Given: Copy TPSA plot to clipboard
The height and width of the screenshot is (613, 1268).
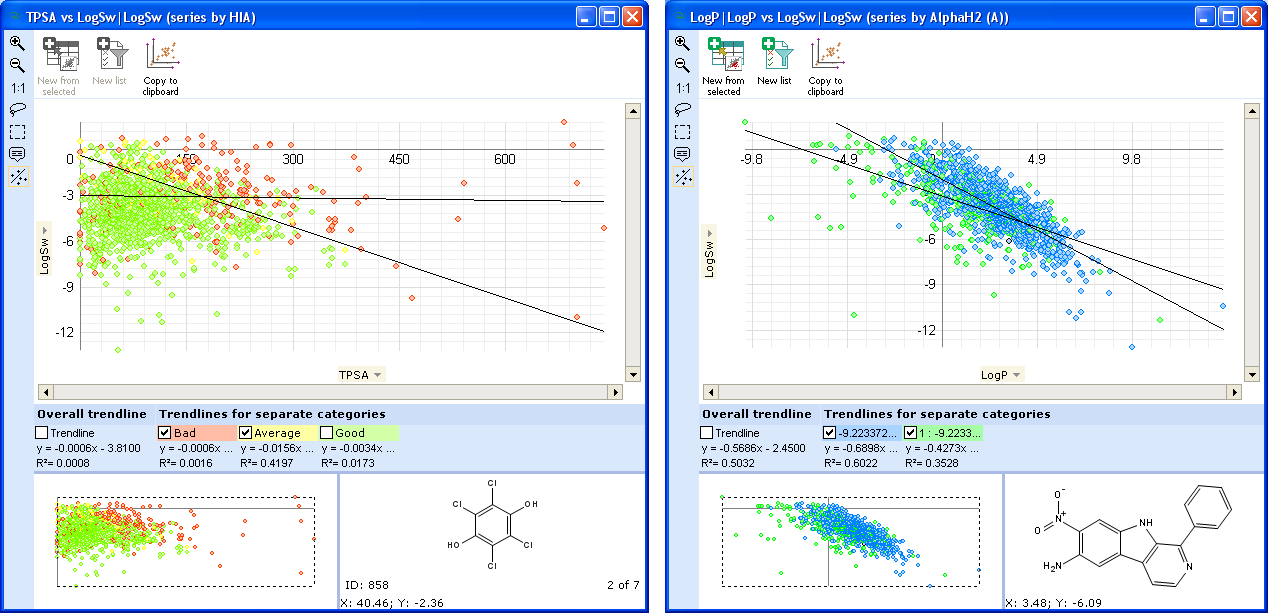Looking at the screenshot, I should click(161, 66).
